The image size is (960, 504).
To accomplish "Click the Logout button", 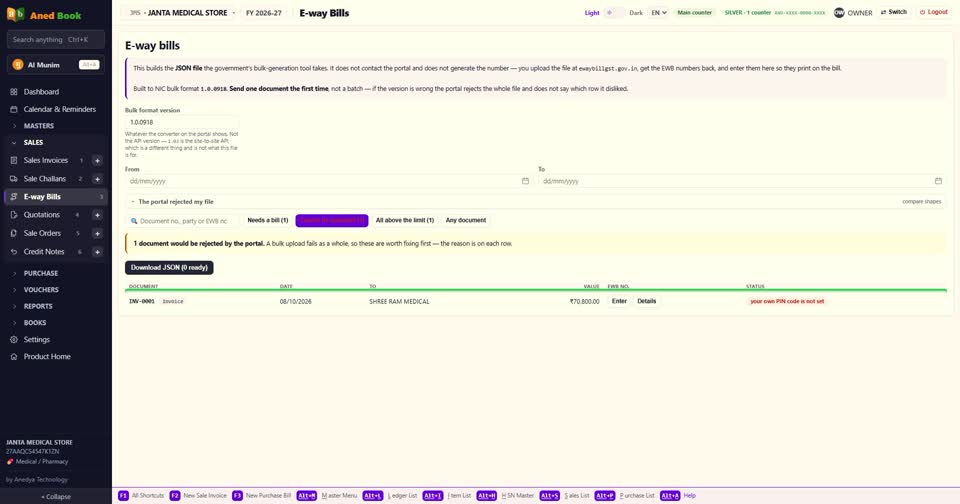I will (934, 12).
